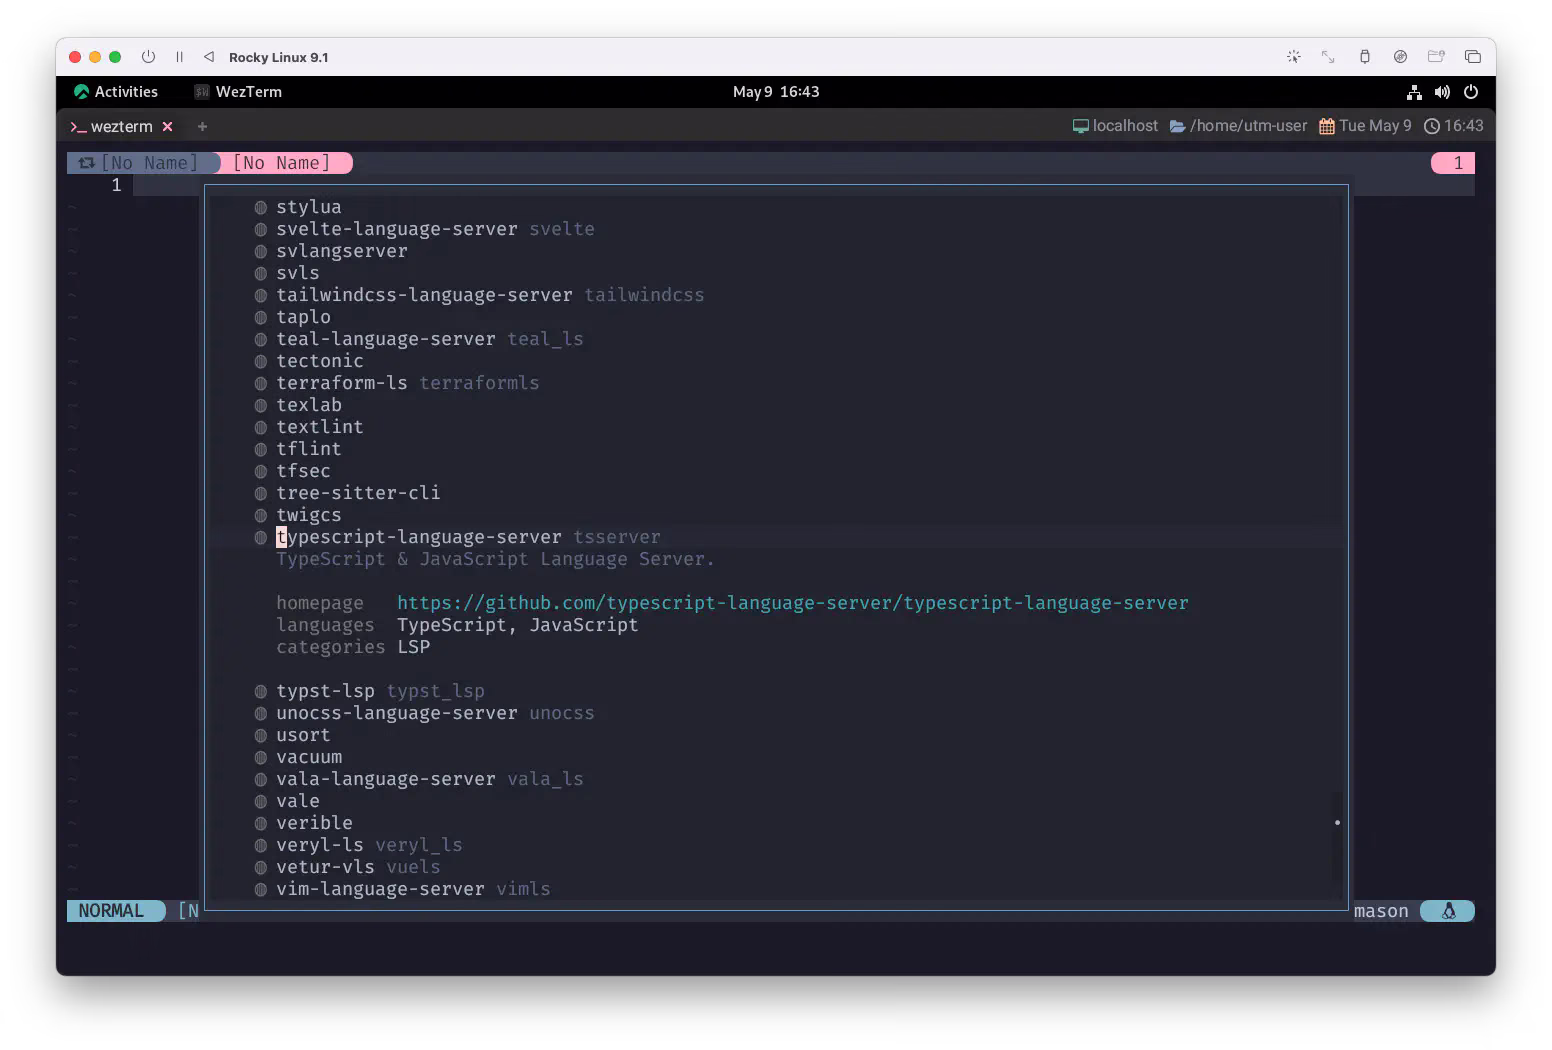The height and width of the screenshot is (1050, 1552).
Task: Select the twigcs package
Action: coord(309,515)
